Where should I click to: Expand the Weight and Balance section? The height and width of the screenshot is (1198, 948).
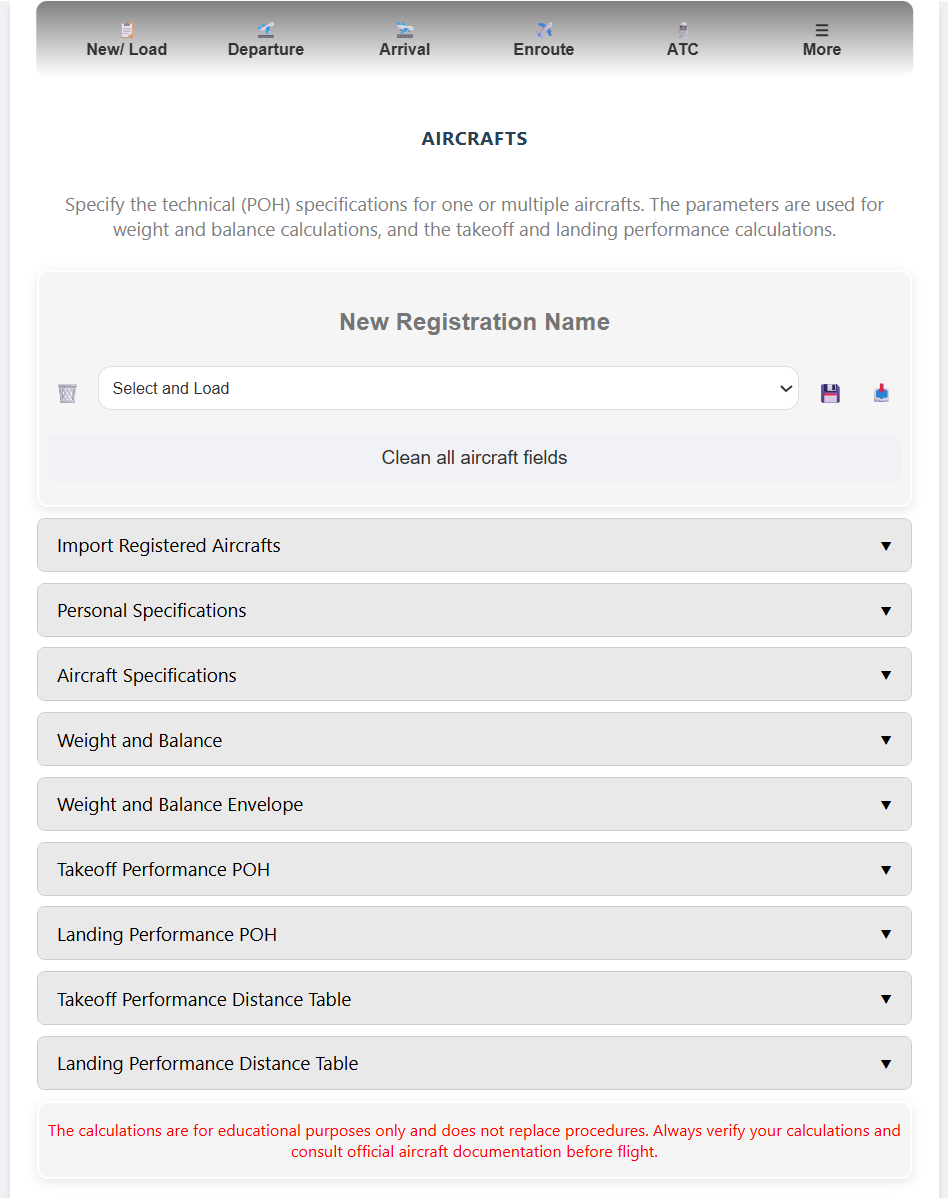474,740
